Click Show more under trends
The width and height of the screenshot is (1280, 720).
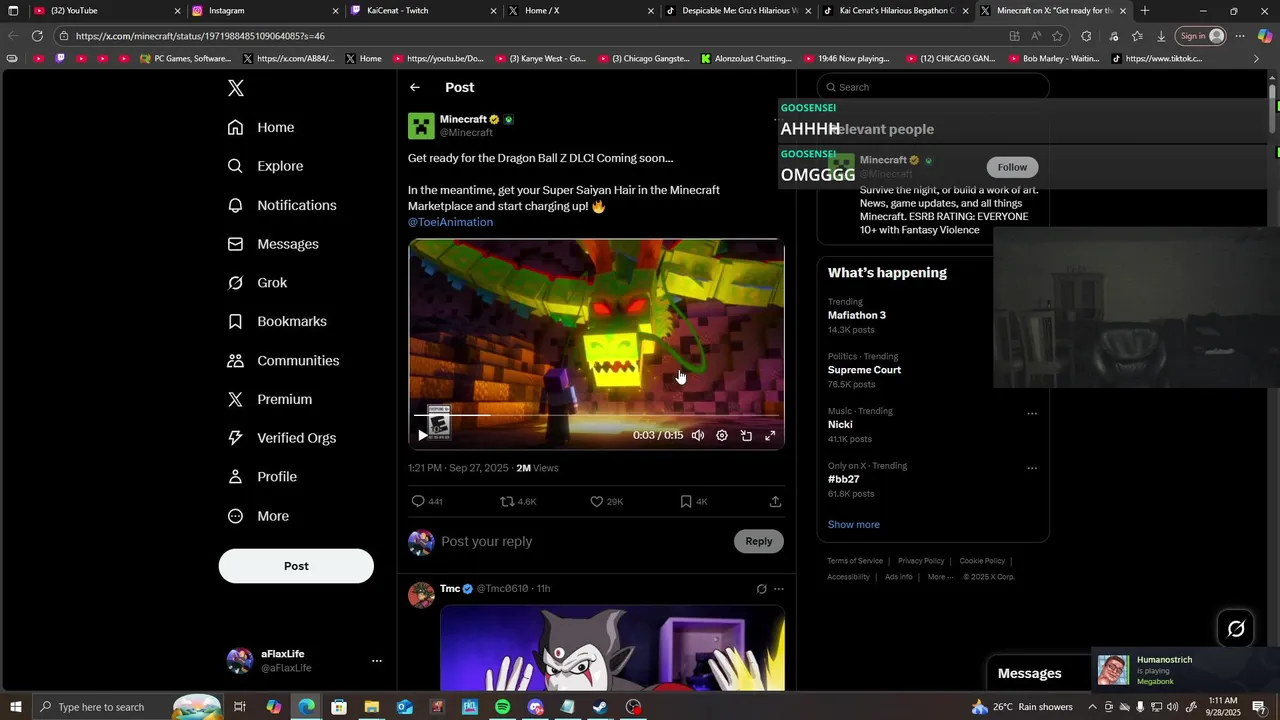click(854, 524)
